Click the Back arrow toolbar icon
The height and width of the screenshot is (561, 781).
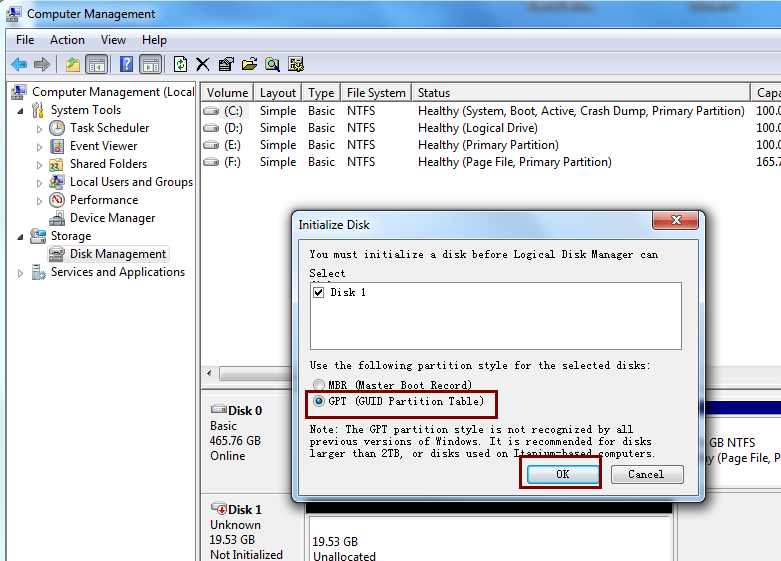click(x=19, y=64)
